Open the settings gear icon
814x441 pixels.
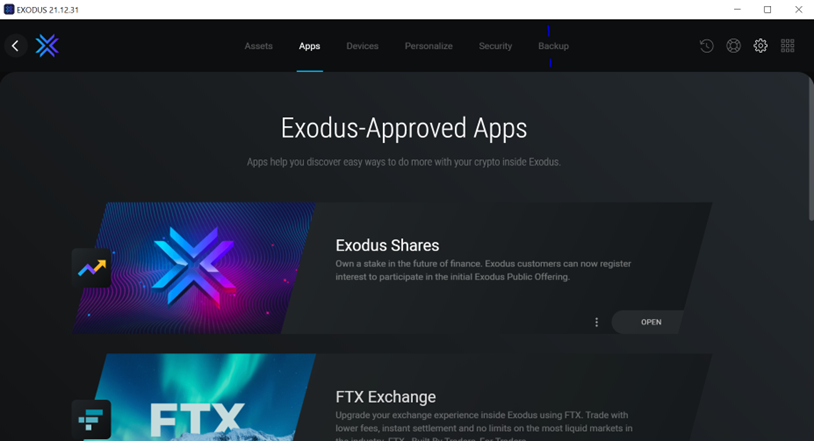click(761, 46)
